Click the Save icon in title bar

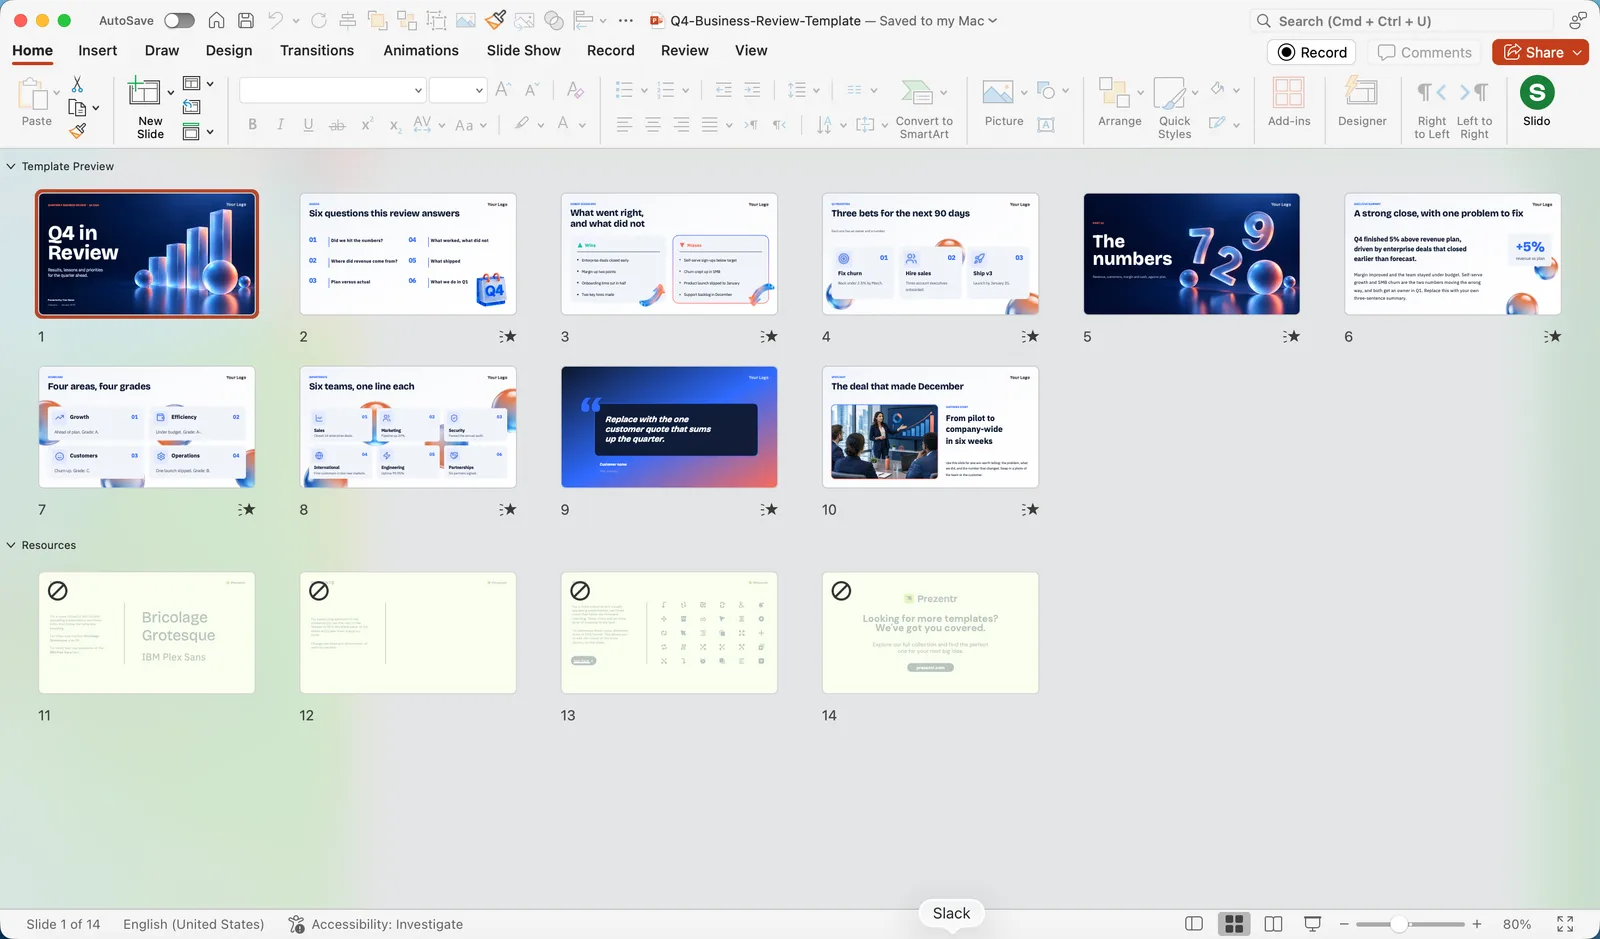[245, 20]
